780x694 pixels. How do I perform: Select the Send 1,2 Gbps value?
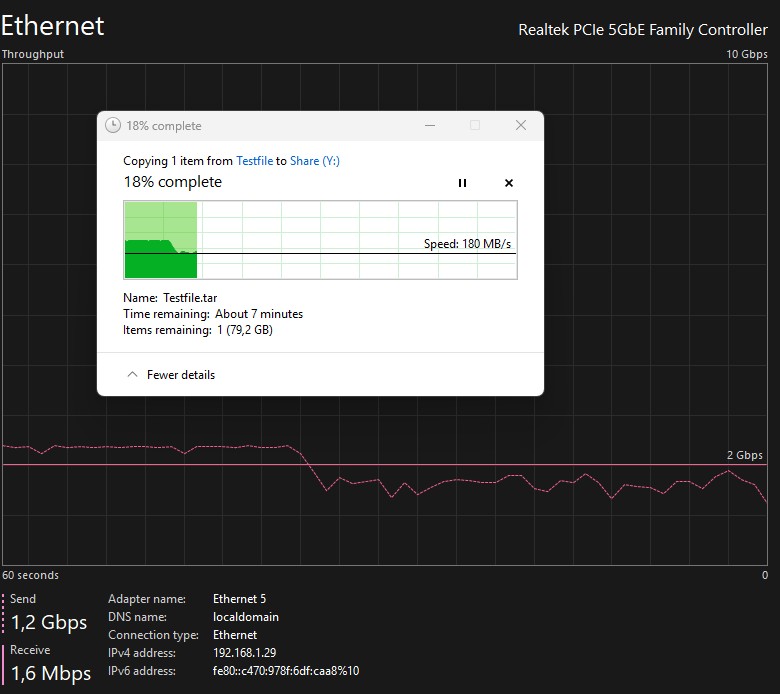tap(49, 622)
